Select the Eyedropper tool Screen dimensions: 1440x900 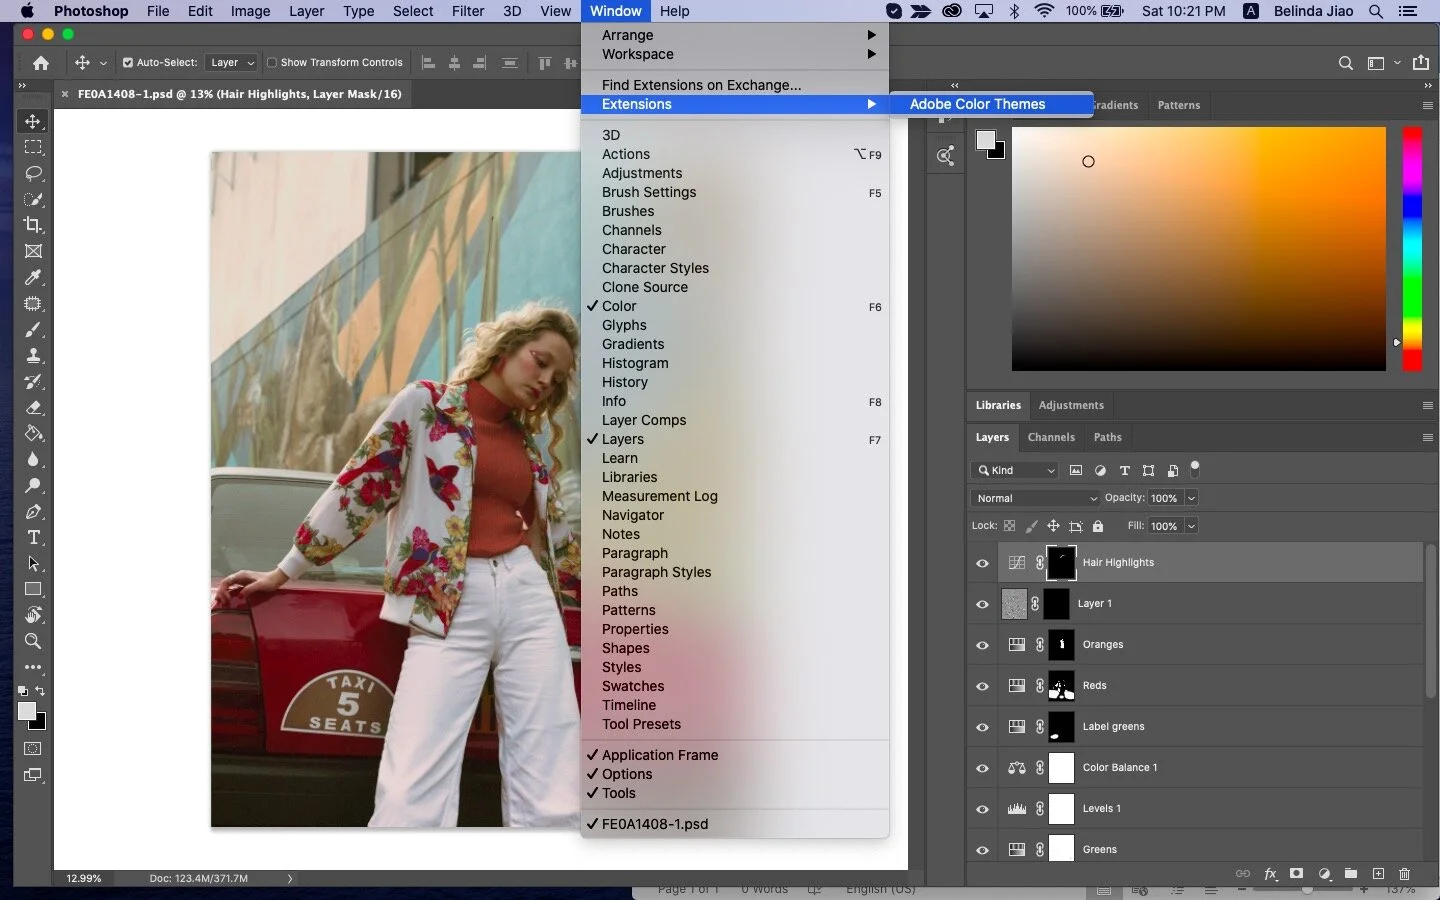[x=33, y=277]
